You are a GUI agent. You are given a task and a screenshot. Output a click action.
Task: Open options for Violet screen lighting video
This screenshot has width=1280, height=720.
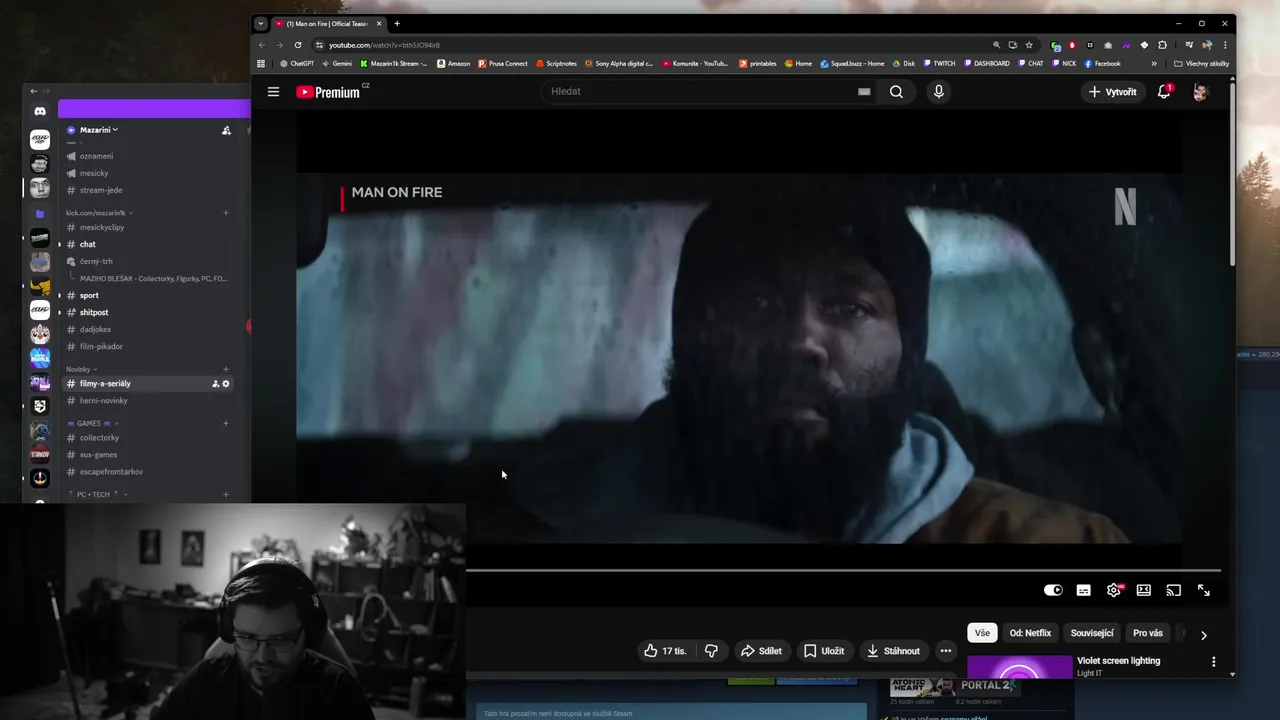point(1214,662)
